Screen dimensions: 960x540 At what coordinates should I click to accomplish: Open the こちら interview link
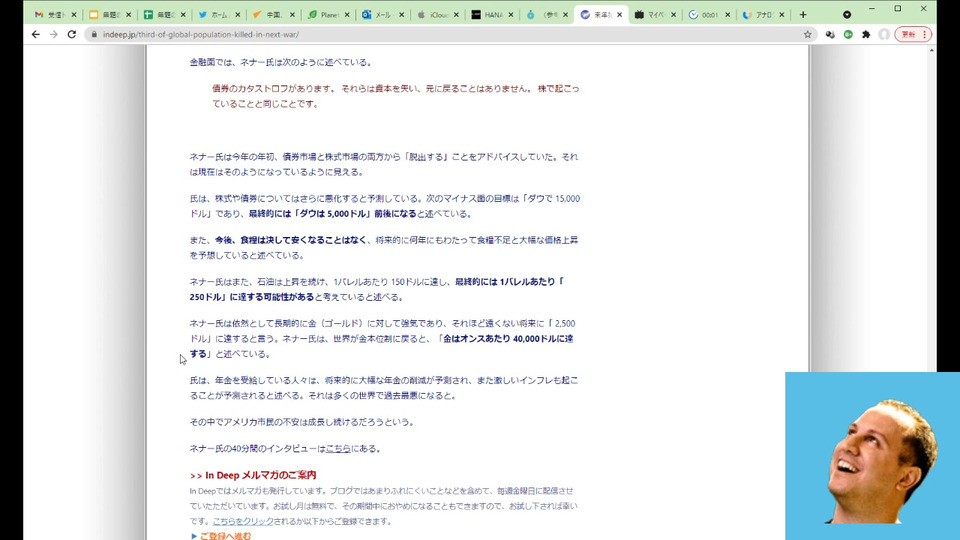pos(338,449)
